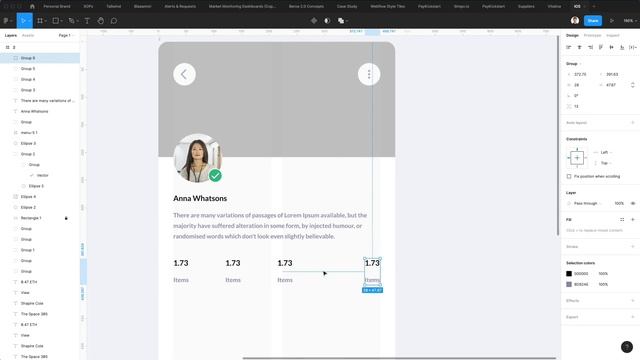The width and height of the screenshot is (640, 360).
Task: Open the distribute spacing dropdown
Action: [633, 47]
